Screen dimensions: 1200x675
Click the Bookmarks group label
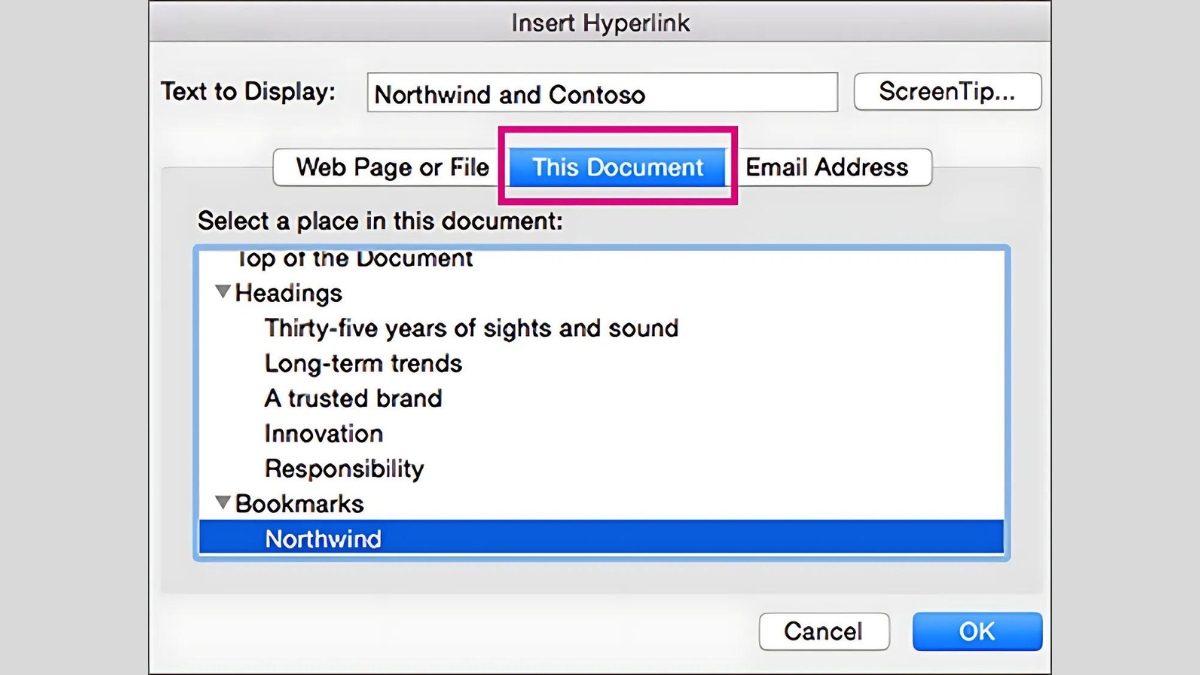[x=300, y=503]
